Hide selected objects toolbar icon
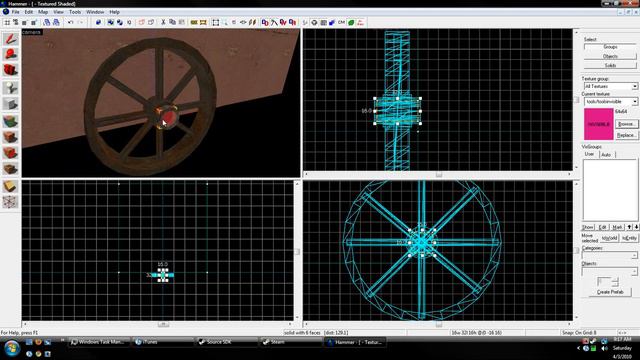Image resolution: width=640 pixels, height=360 pixels. pos(142,22)
